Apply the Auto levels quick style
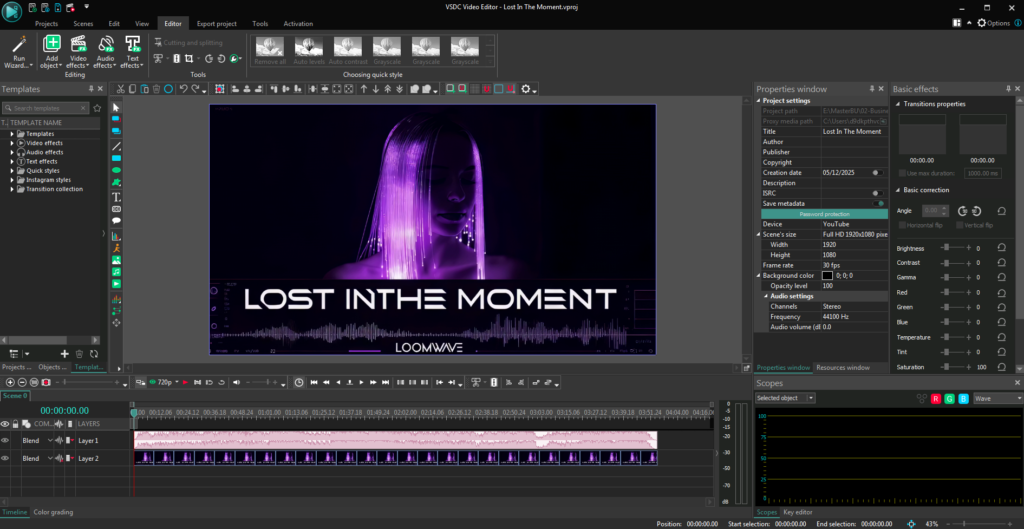1024x529 pixels. (309, 51)
